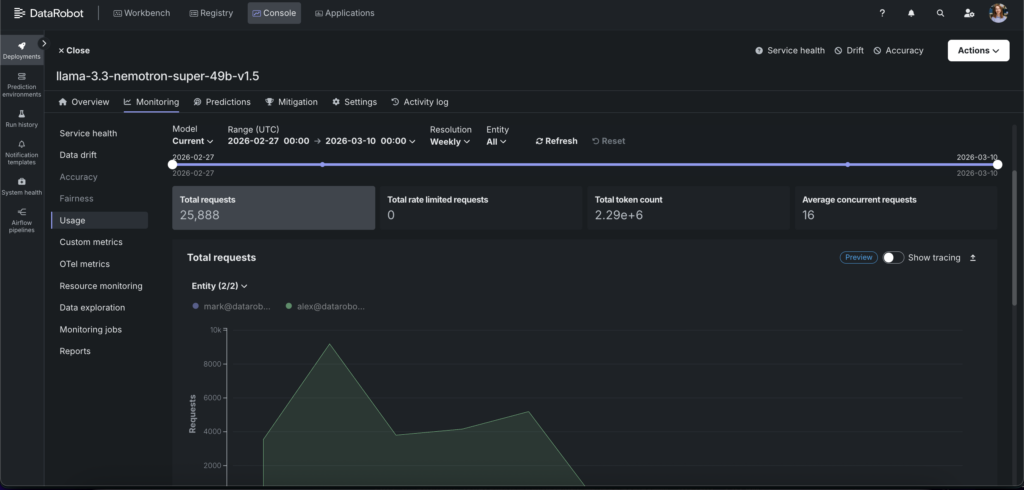Click the Refresh button
The width and height of the screenshot is (1024, 490).
[556, 141]
